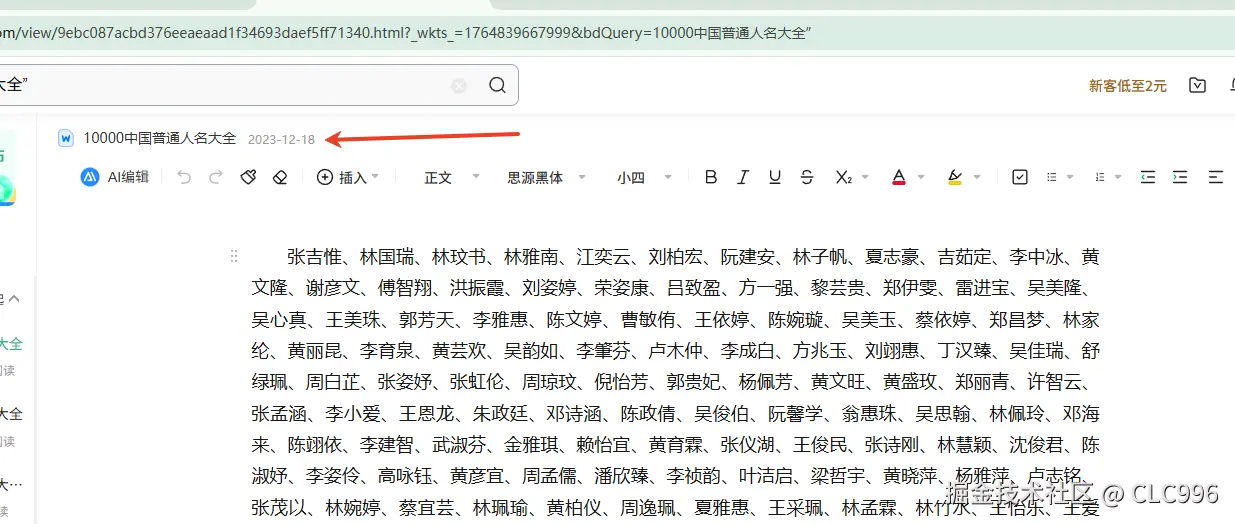Click the name 沈俊君 in document
Screen dimensions: 1235x524
[x=1036, y=445]
